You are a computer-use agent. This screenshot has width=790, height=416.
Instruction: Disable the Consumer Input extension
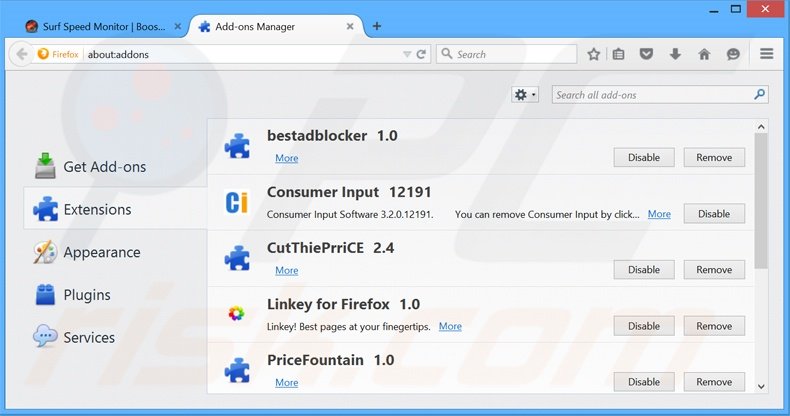pyautogui.click(x=714, y=214)
